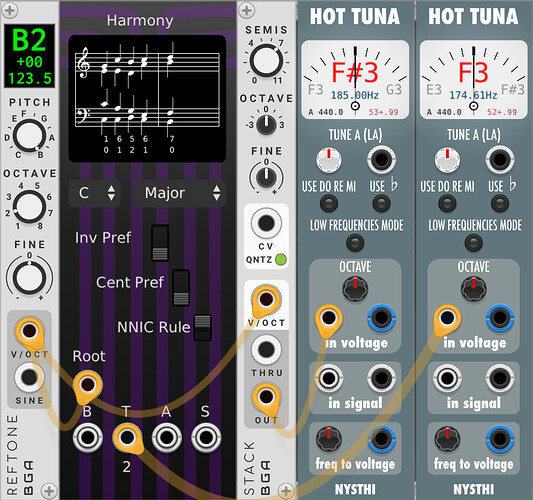Image resolution: width=533 pixels, height=500 pixels.
Task: Click the STACK OCTAVE knob
Action: point(266,125)
